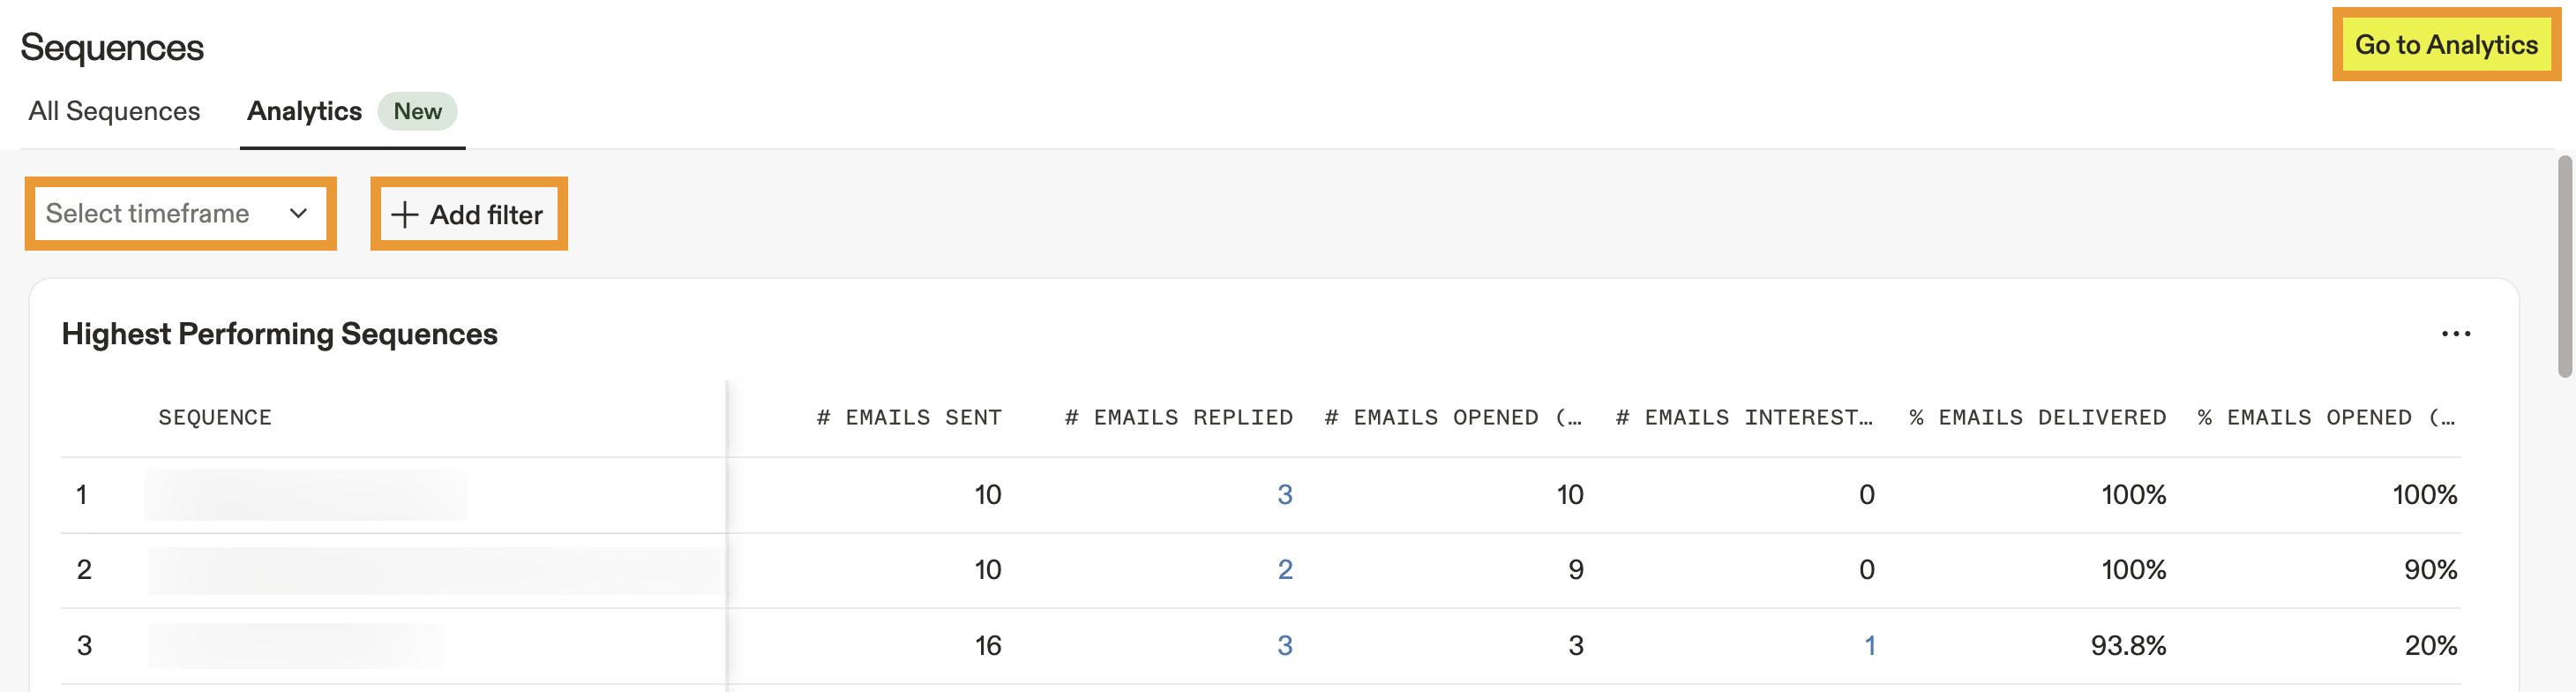This screenshot has height=692, width=2576.
Task: Click the New badge beside Analytics
Action: (417, 111)
